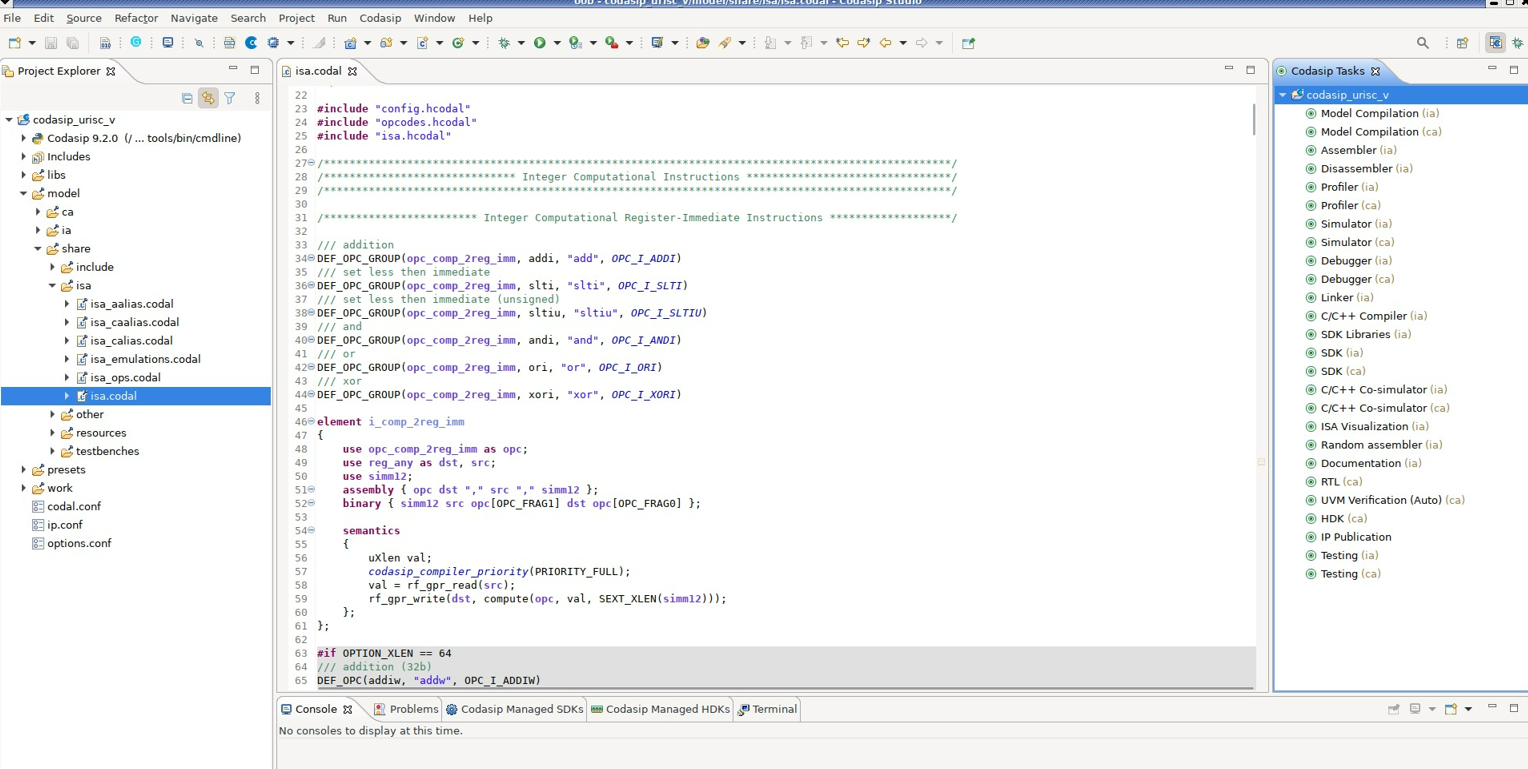Click the editor vertical scrollbar
The image size is (1528, 769).
click(1254, 120)
